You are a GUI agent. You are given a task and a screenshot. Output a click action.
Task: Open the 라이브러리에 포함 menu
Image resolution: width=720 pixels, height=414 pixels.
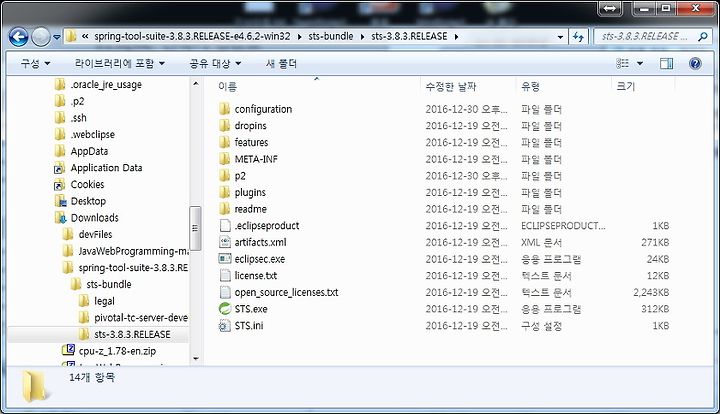pyautogui.click(x=119, y=63)
